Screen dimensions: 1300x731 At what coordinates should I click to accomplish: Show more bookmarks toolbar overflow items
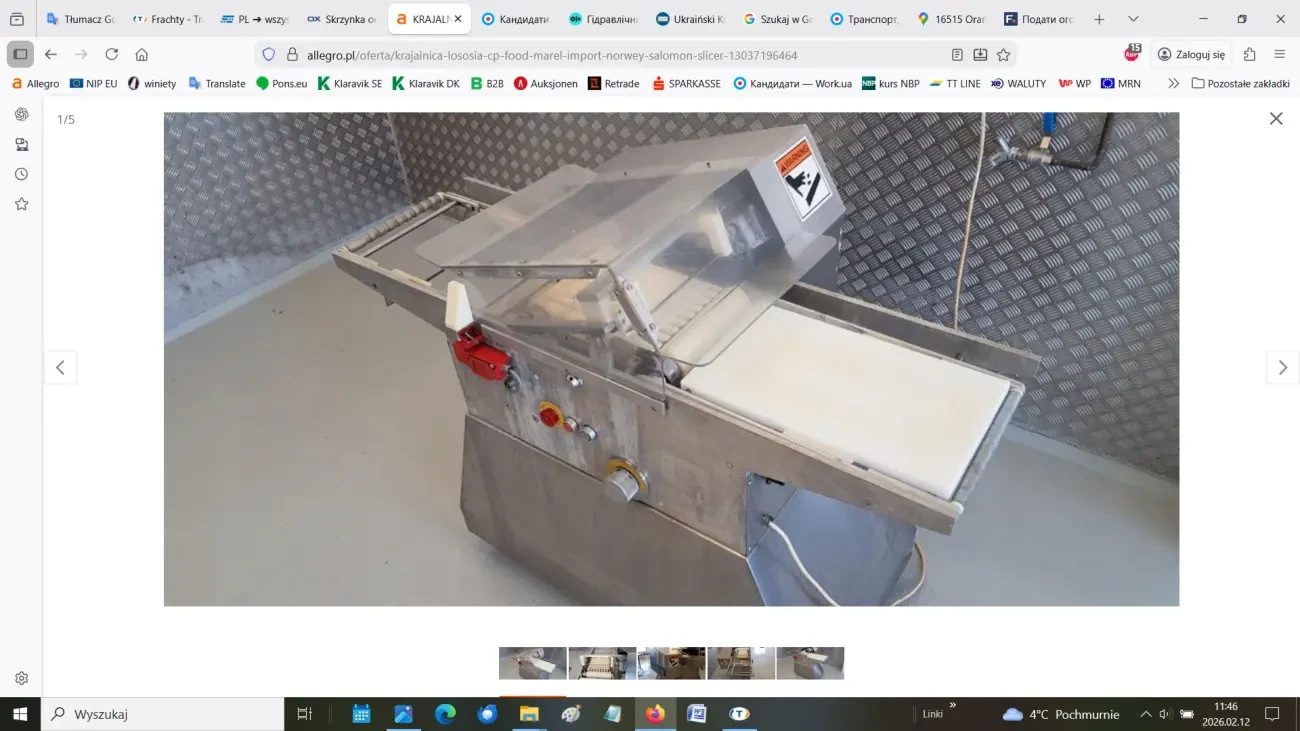1173,84
